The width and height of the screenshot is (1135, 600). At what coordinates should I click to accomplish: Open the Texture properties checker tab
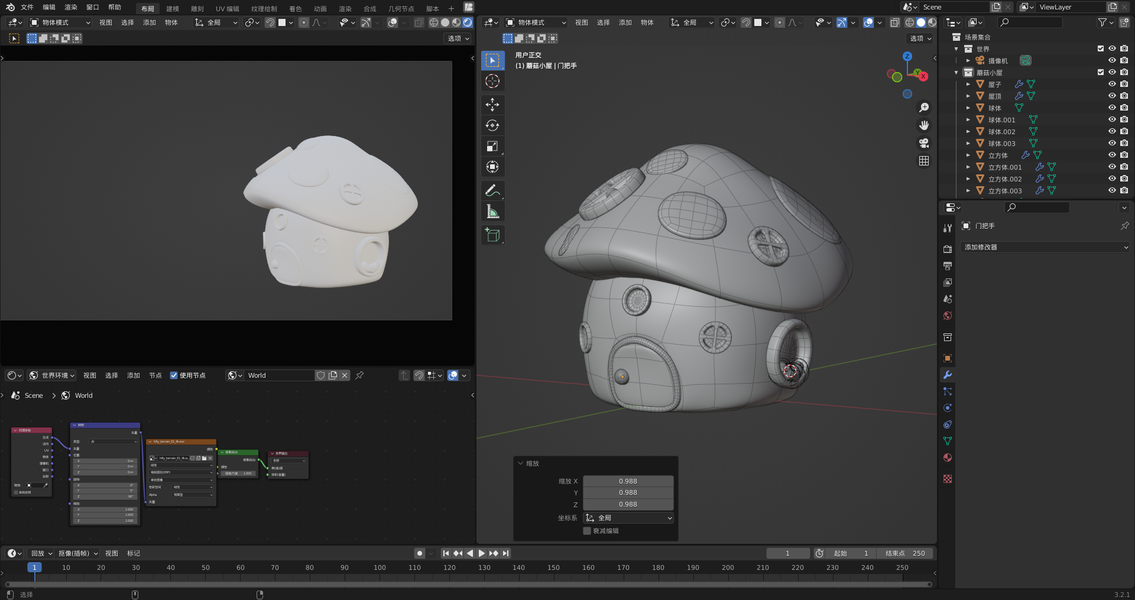point(948,478)
